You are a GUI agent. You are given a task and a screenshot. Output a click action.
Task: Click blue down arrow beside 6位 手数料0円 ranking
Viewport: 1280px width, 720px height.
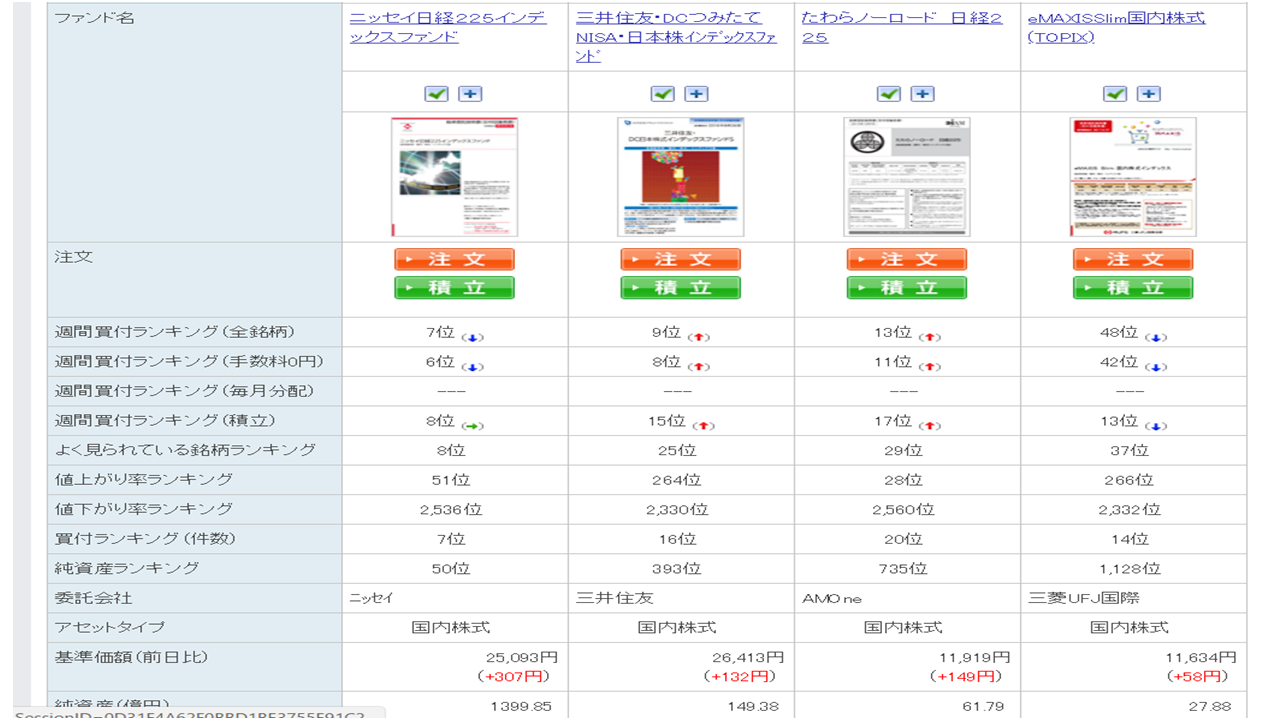tap(473, 366)
